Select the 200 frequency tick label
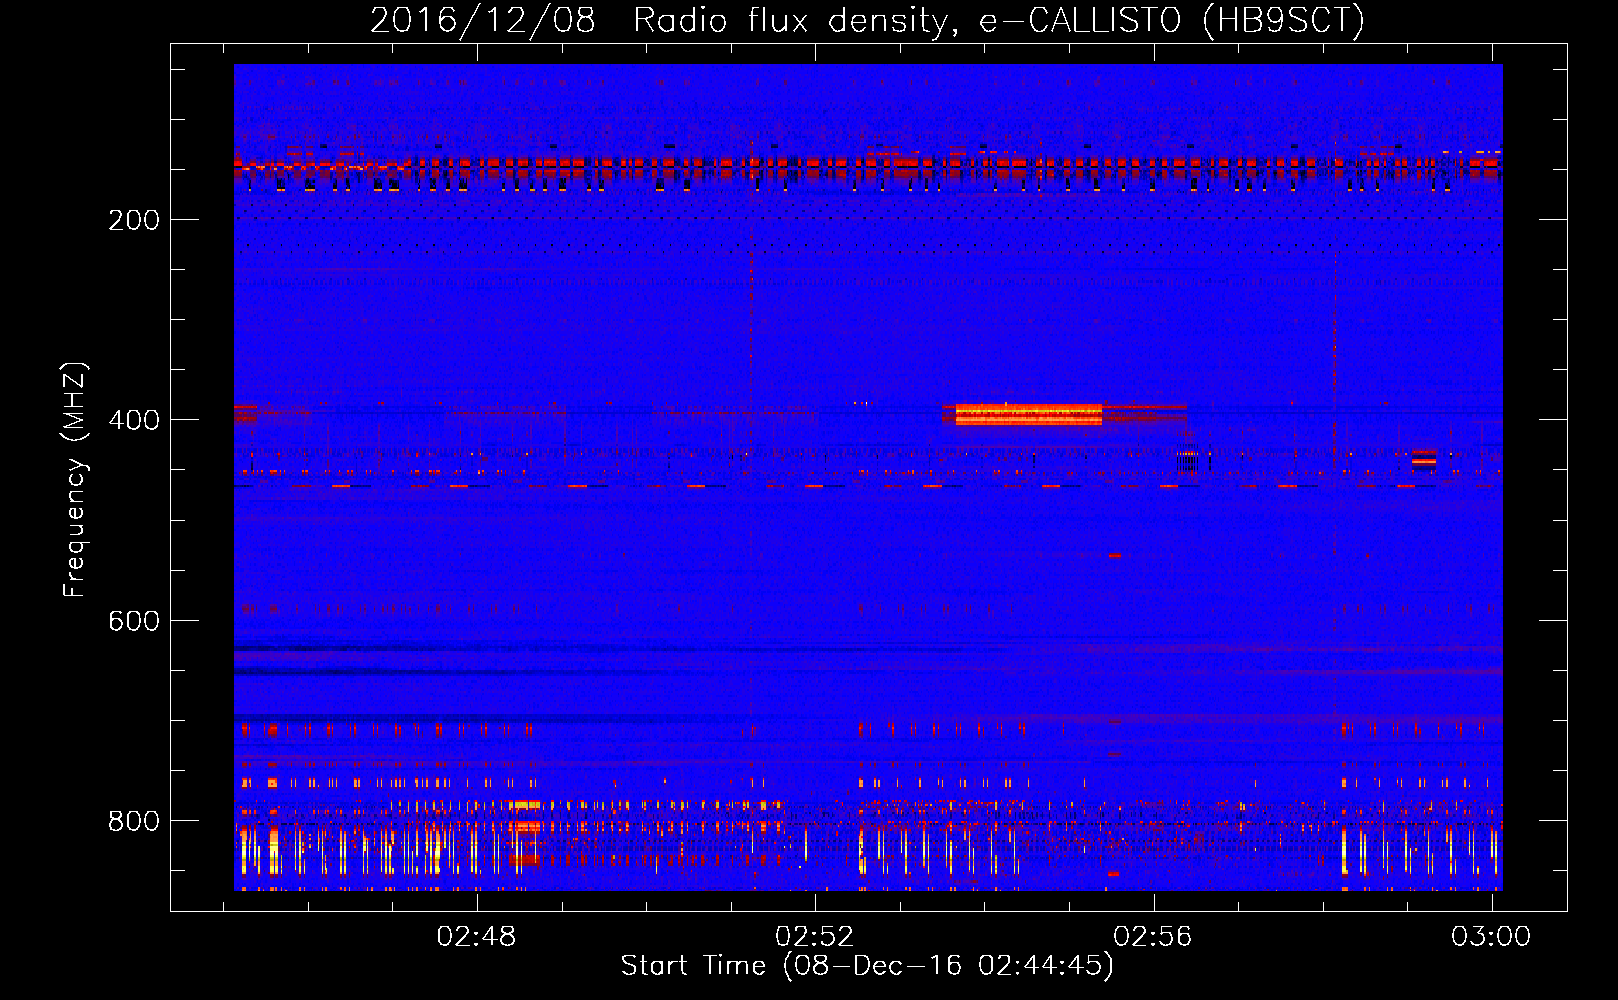The image size is (1618, 1000). [134, 220]
